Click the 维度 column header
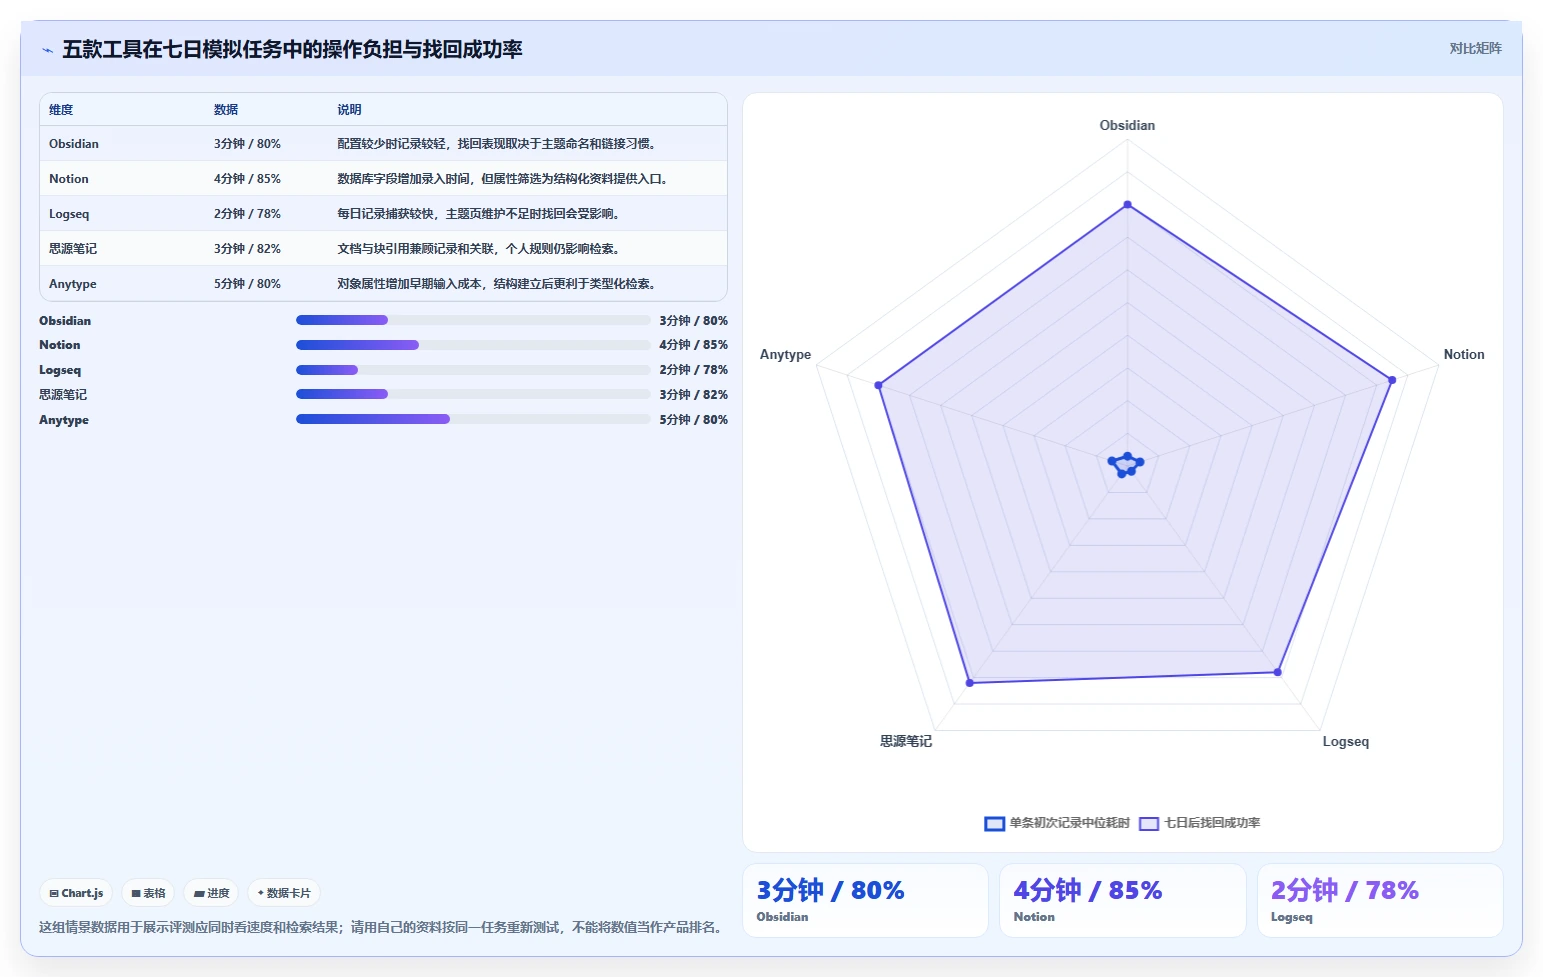The image size is (1543, 977). (61, 110)
